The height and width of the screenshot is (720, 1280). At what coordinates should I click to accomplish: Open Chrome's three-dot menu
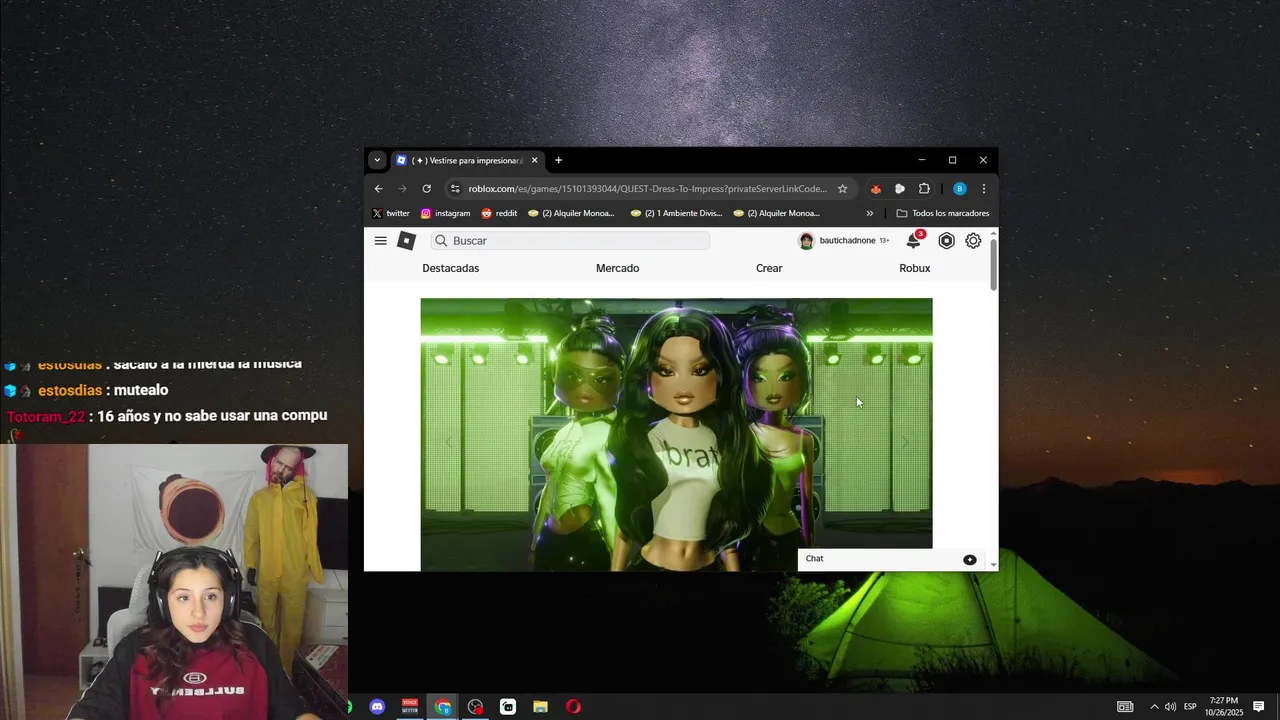(x=984, y=188)
